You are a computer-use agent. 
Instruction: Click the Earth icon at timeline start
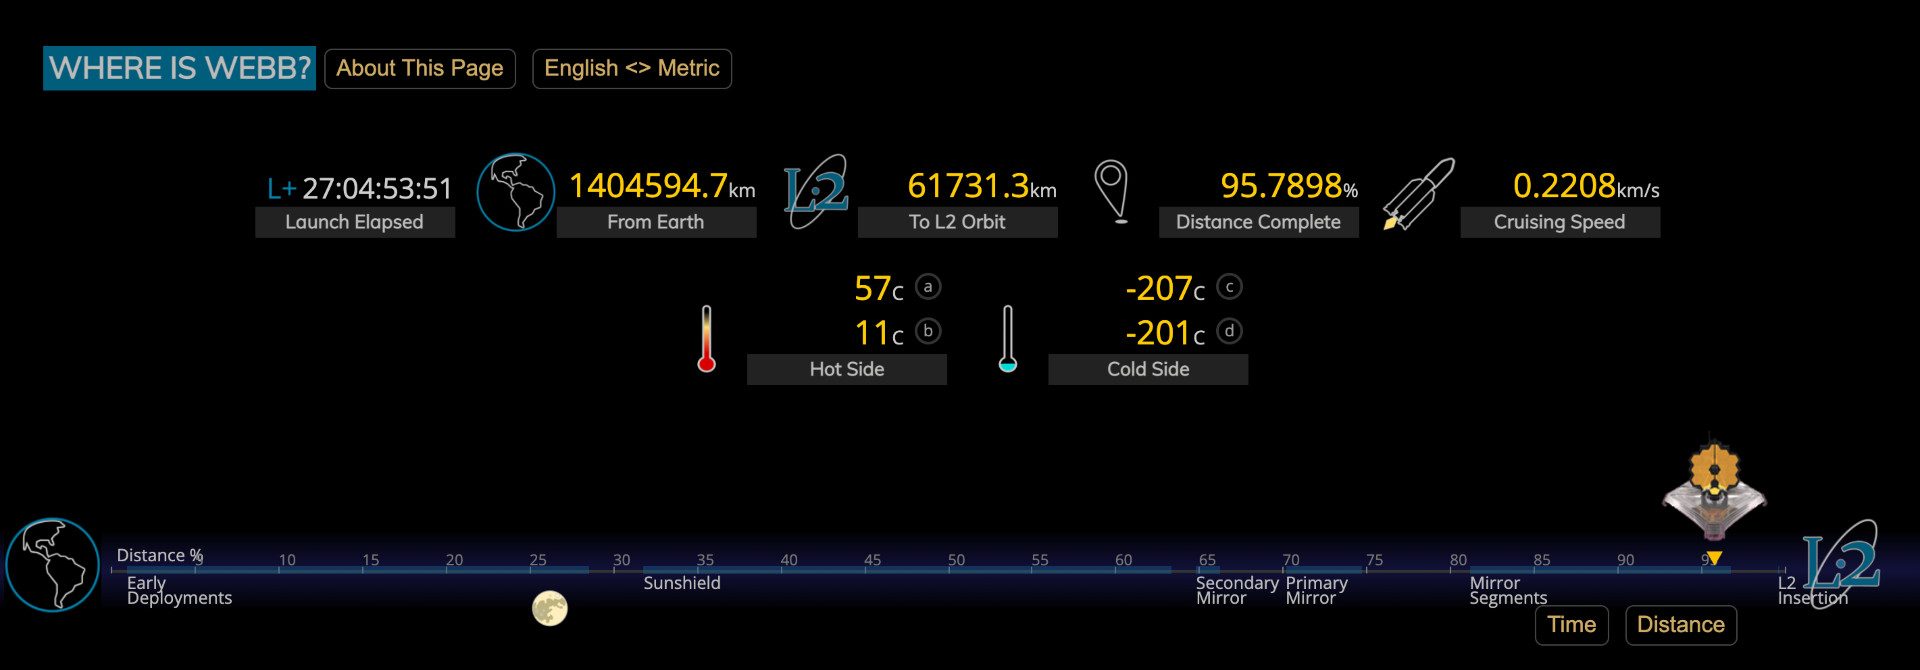pos(52,565)
